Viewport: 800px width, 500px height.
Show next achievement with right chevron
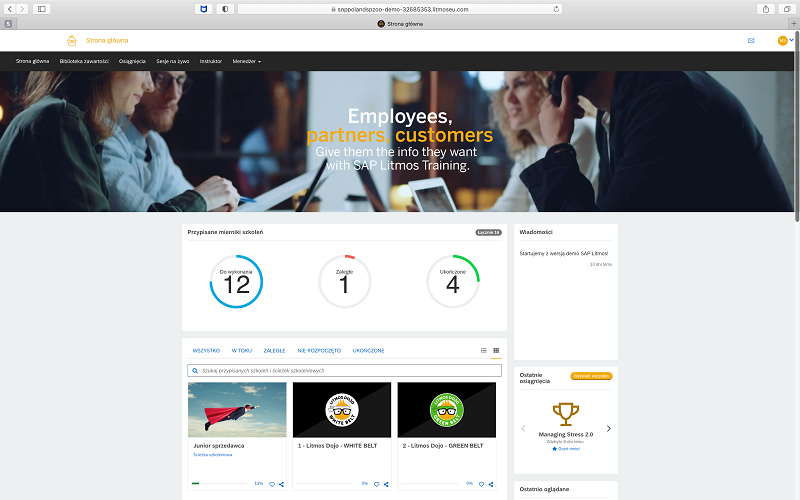point(609,429)
